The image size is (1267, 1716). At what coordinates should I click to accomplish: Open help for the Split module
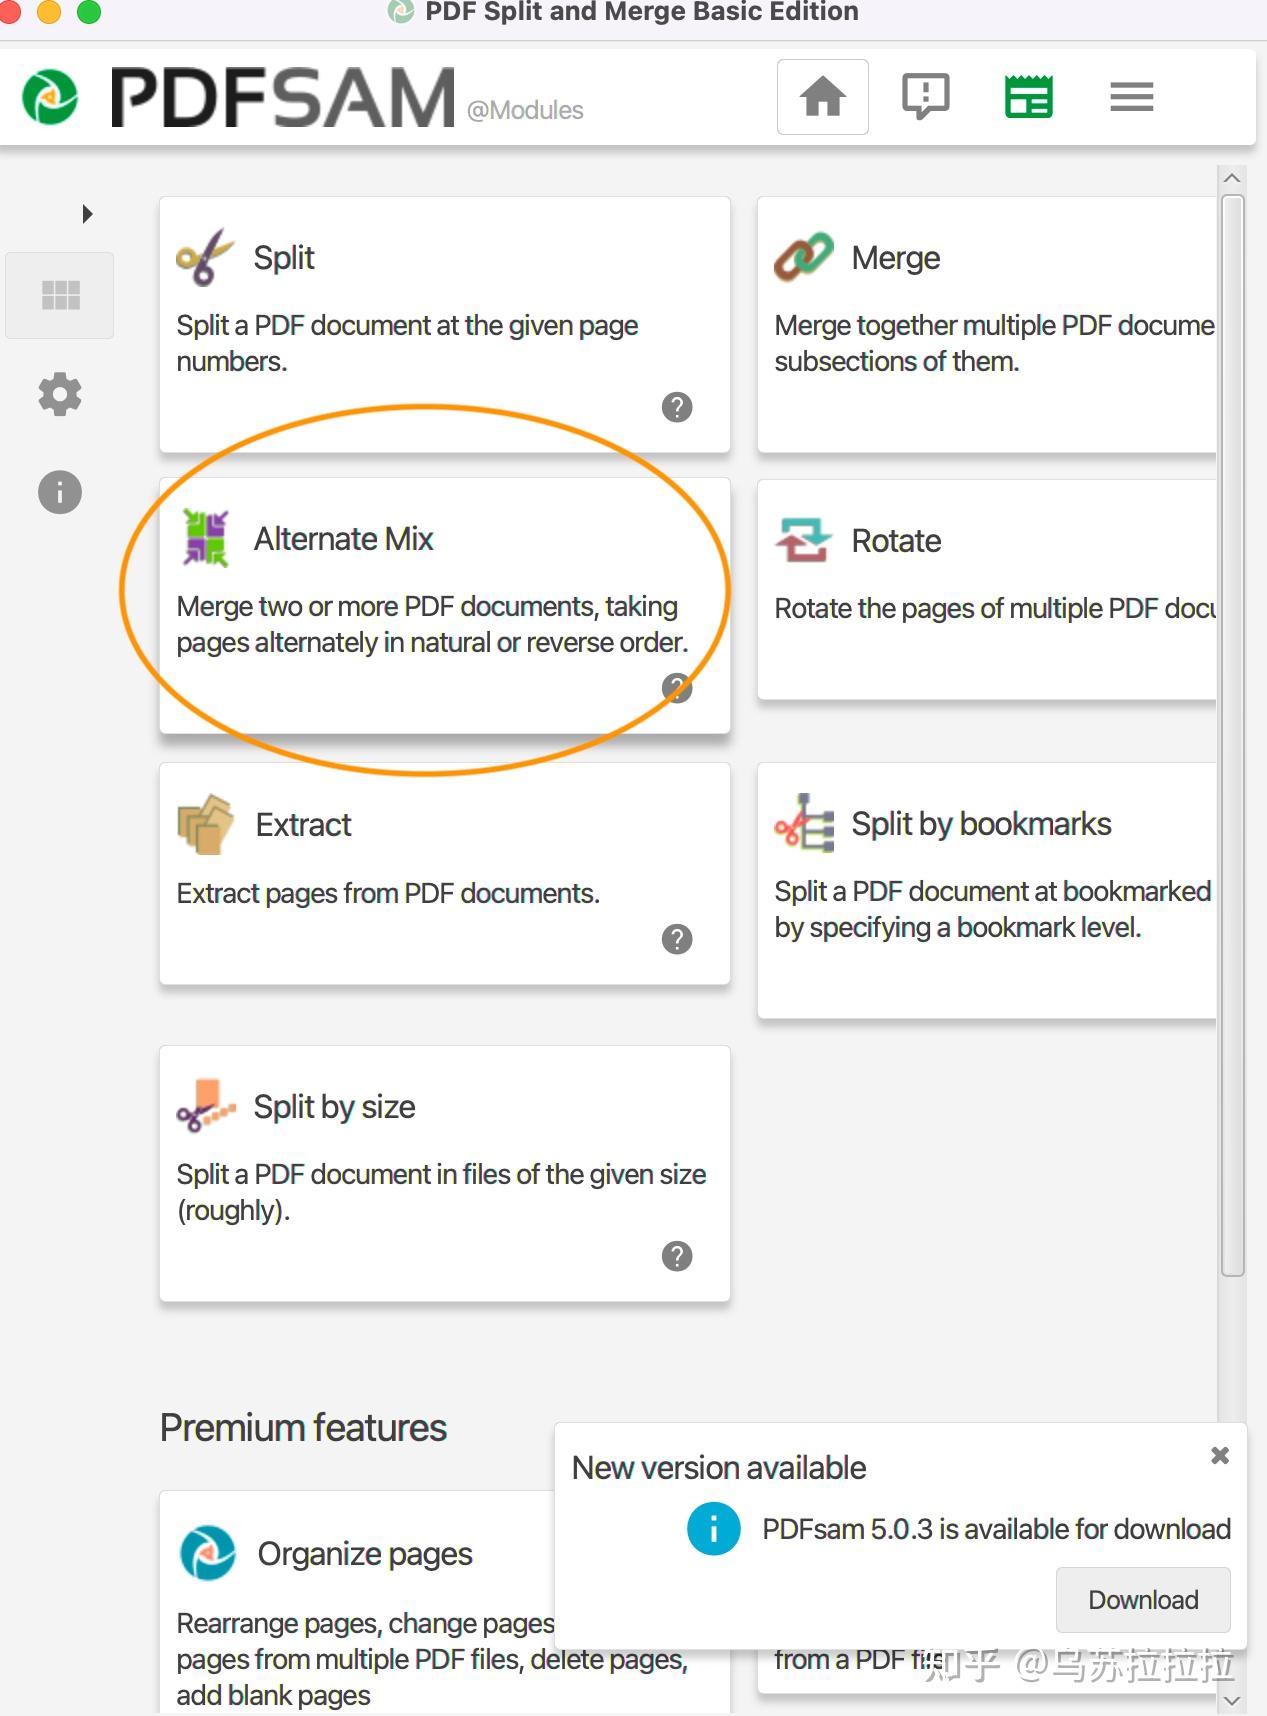coord(677,407)
